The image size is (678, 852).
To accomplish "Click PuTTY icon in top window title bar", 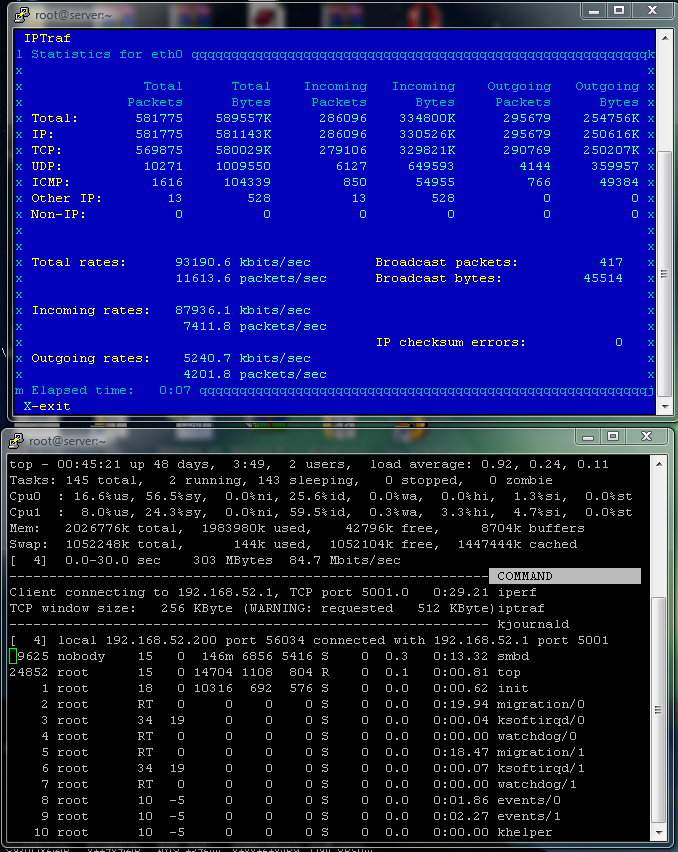I will [16, 441].
